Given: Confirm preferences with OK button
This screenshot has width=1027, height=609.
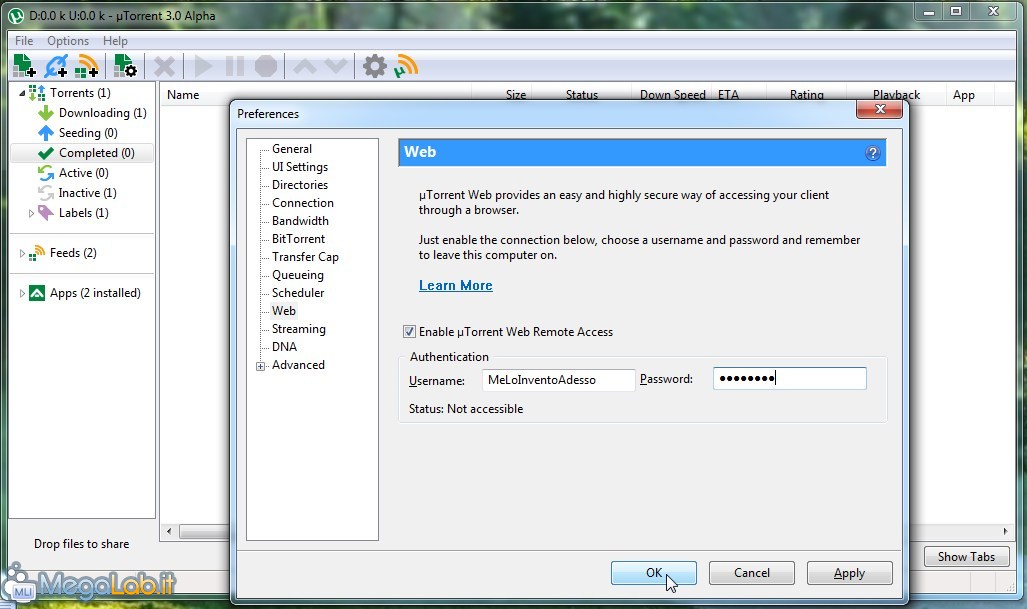Looking at the screenshot, I should click(x=654, y=573).
